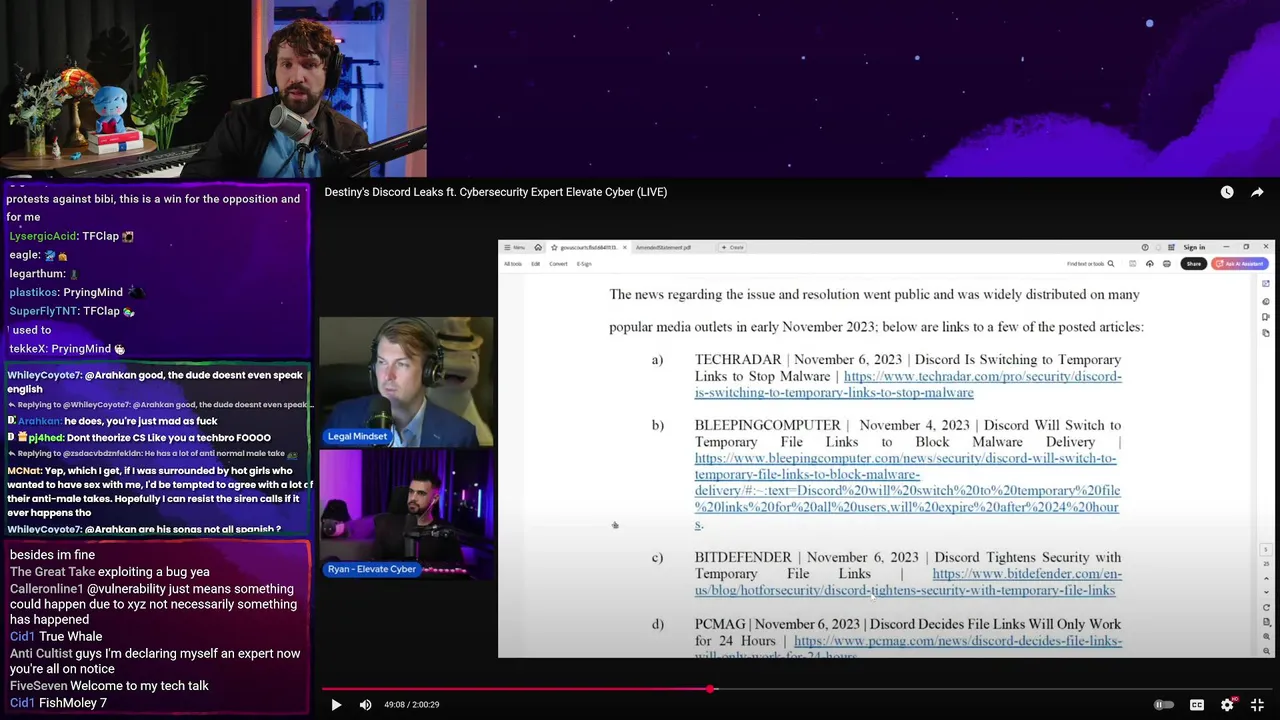
Task: Switch to AmendedStatement.pdf tab
Action: [x=663, y=247]
